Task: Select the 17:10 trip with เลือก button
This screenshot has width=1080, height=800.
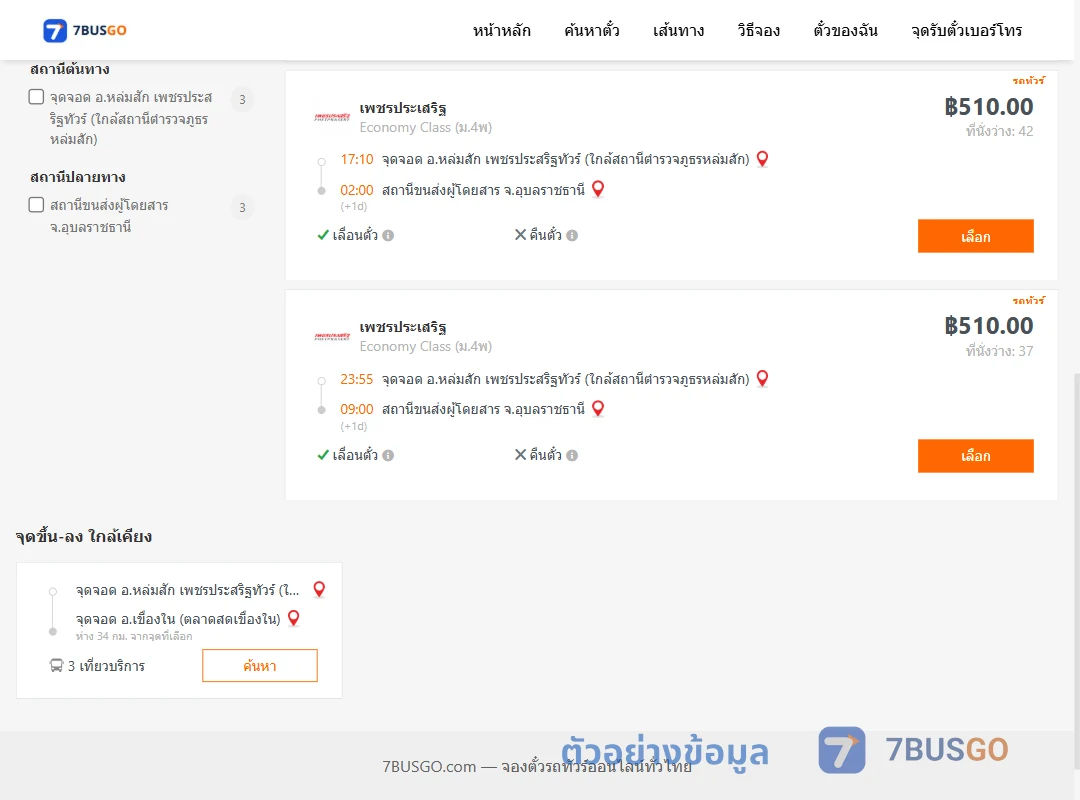Action: (x=975, y=236)
